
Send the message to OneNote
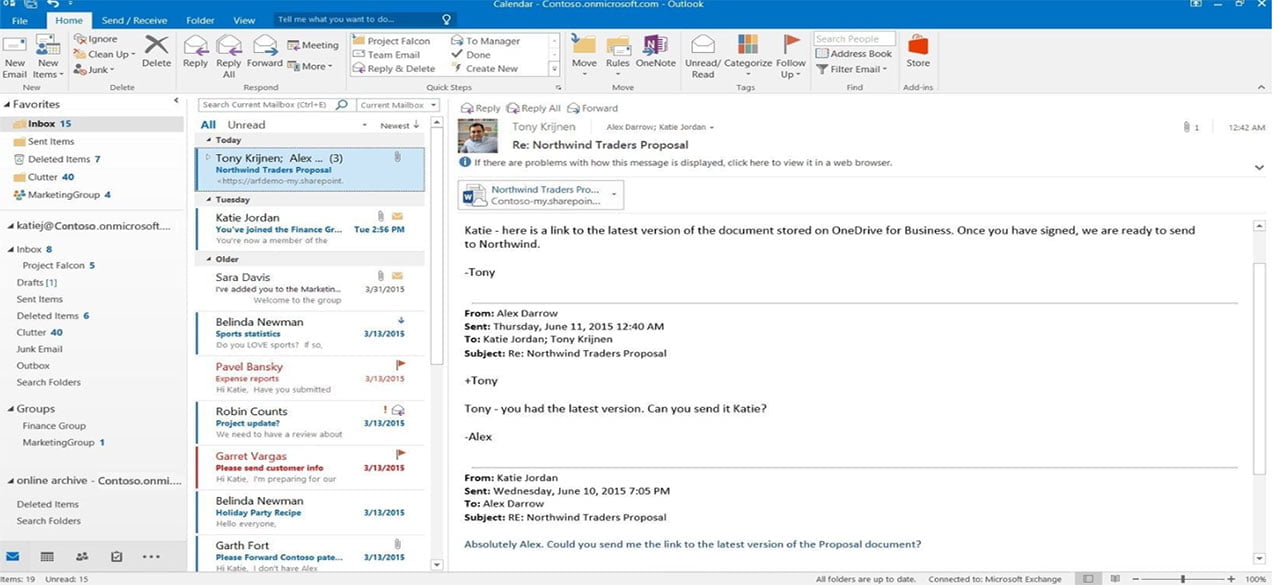point(655,52)
